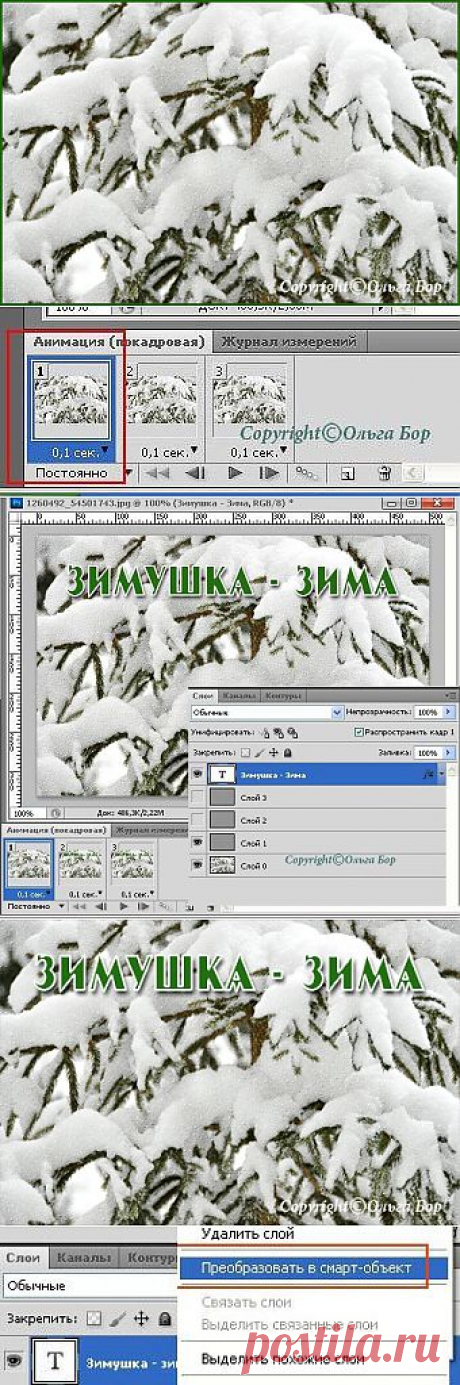
Task: Click T thumbnail of text layer in five-layer panel
Action: pos(223,774)
